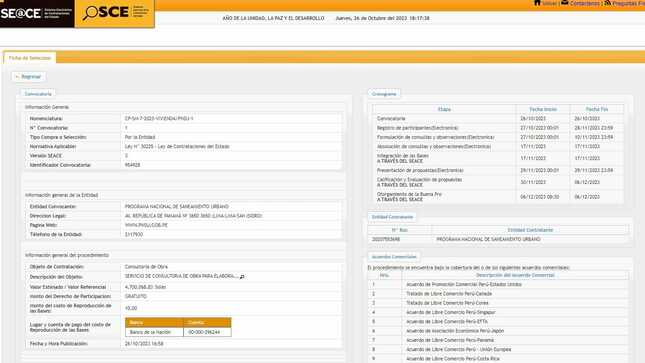Click Integración de las Bases row
Viewport: 645px width, 363px height.
point(498,158)
